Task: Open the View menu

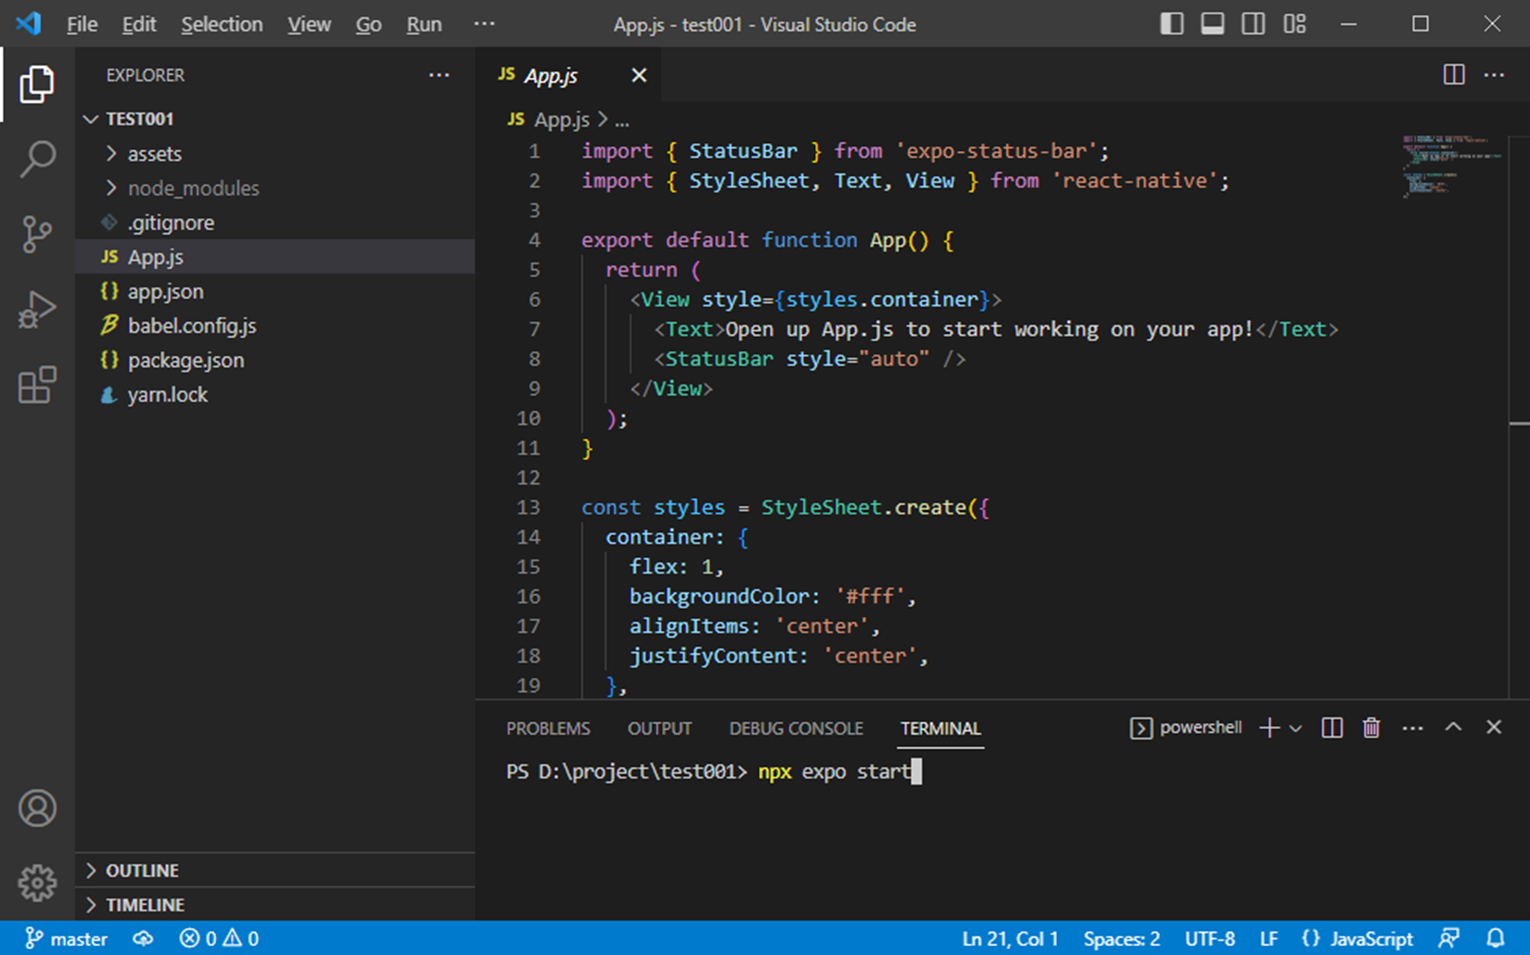Action: point(309,24)
